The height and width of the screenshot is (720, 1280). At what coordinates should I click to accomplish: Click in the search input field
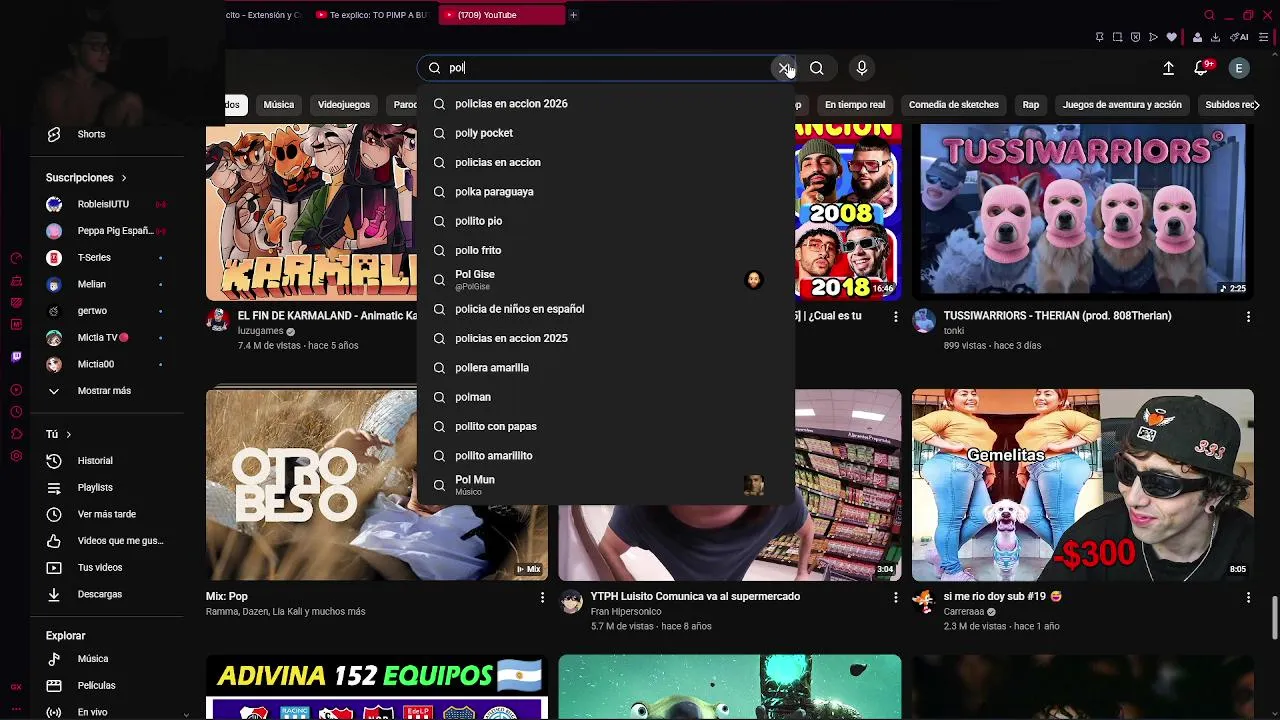point(605,68)
